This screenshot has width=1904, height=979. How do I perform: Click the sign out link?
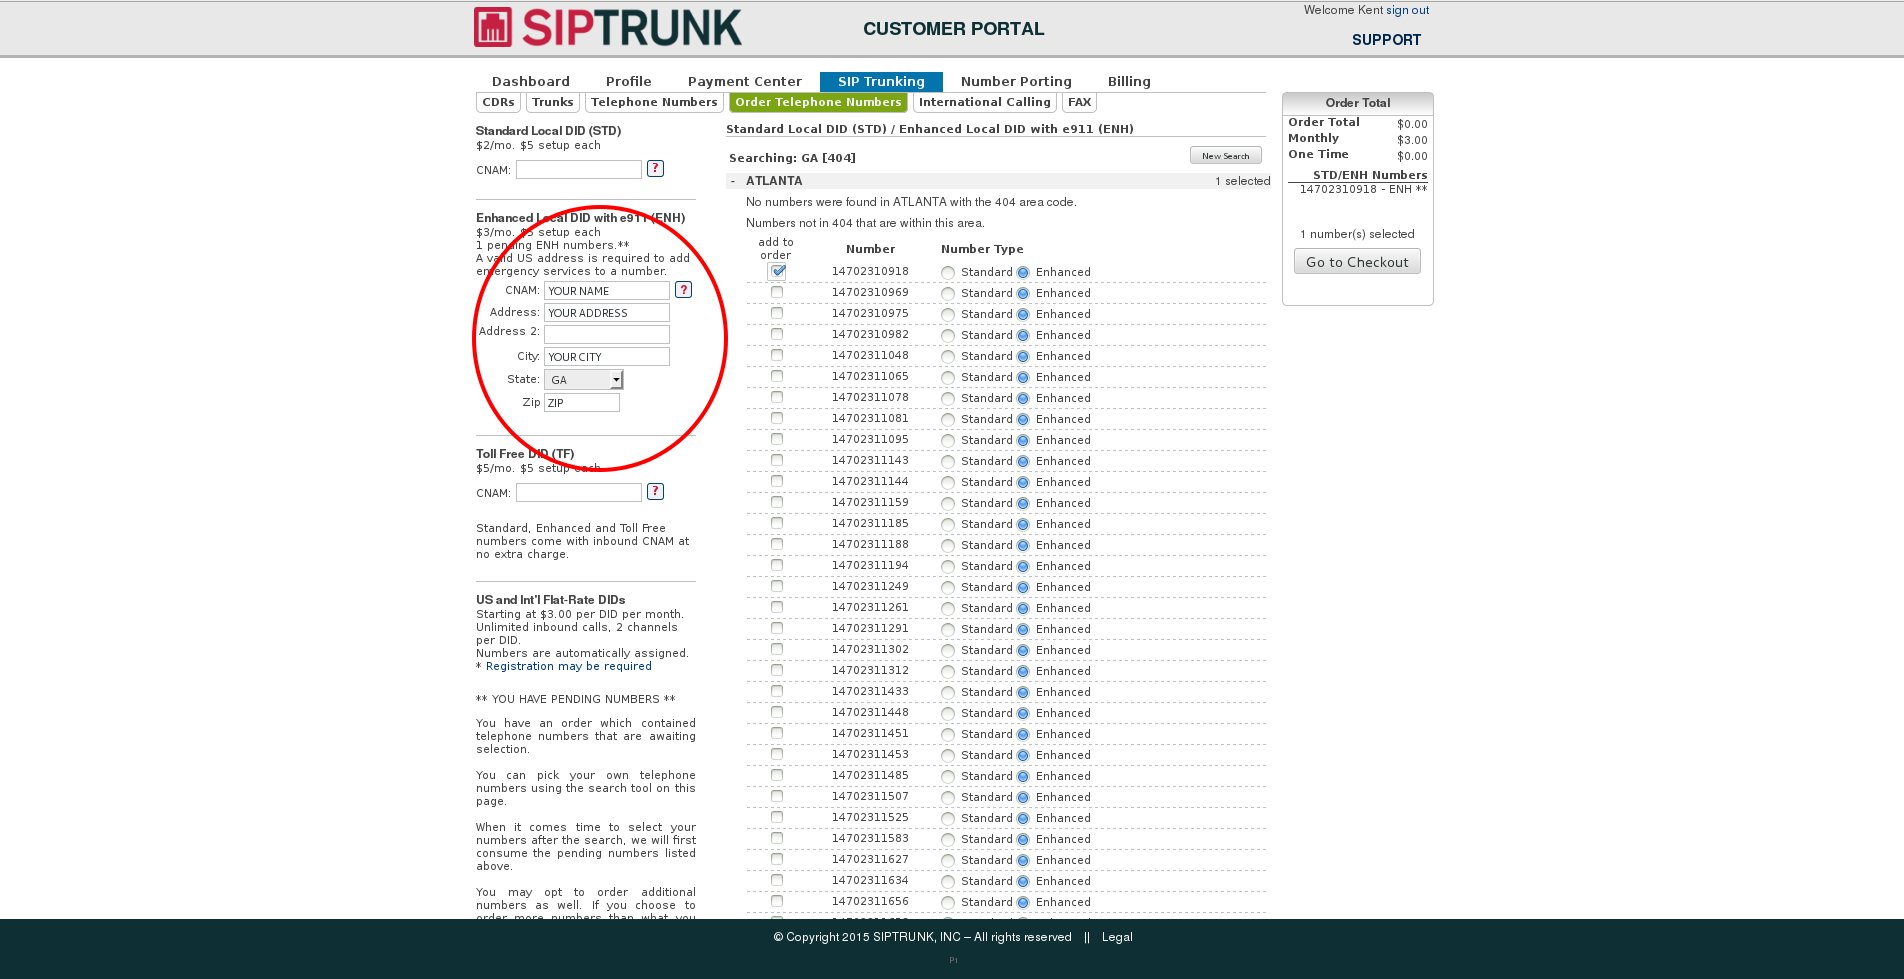[1407, 10]
